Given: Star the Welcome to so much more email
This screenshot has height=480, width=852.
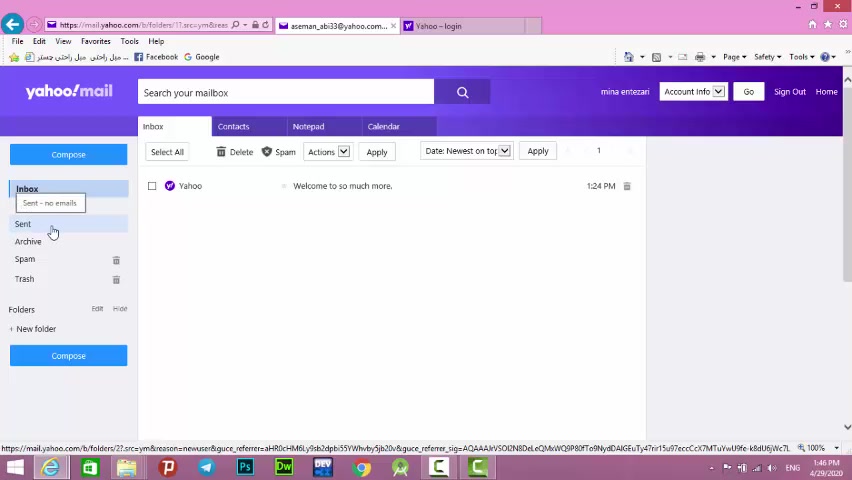Looking at the screenshot, I should (x=284, y=186).
